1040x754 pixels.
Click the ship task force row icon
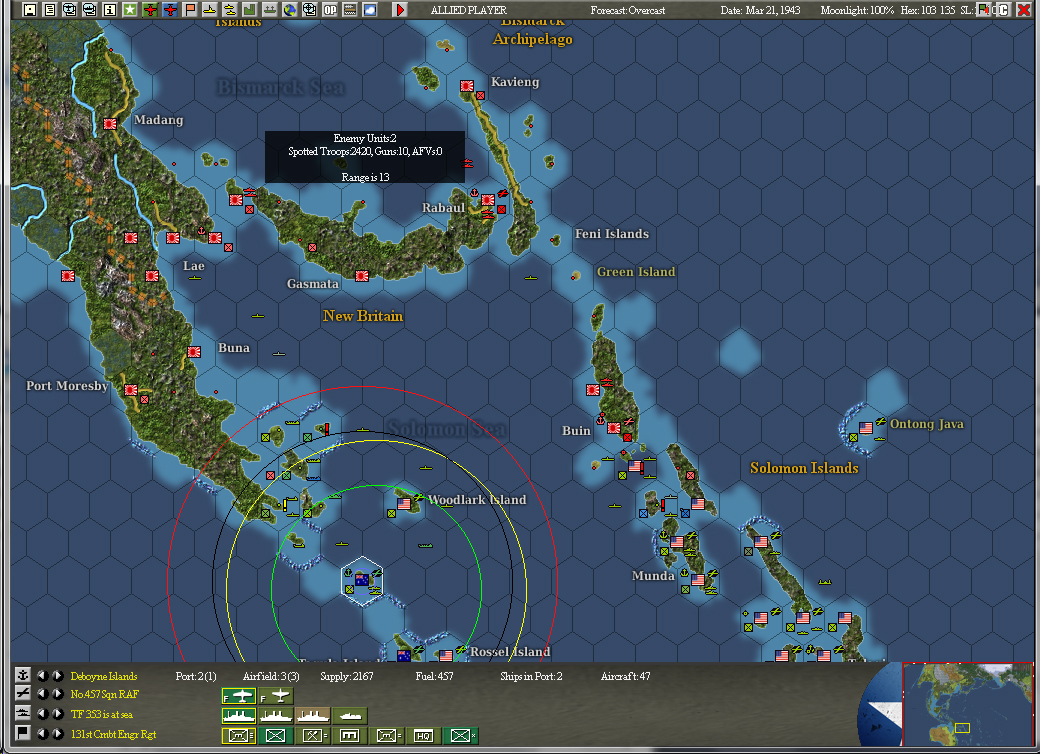click(23, 714)
